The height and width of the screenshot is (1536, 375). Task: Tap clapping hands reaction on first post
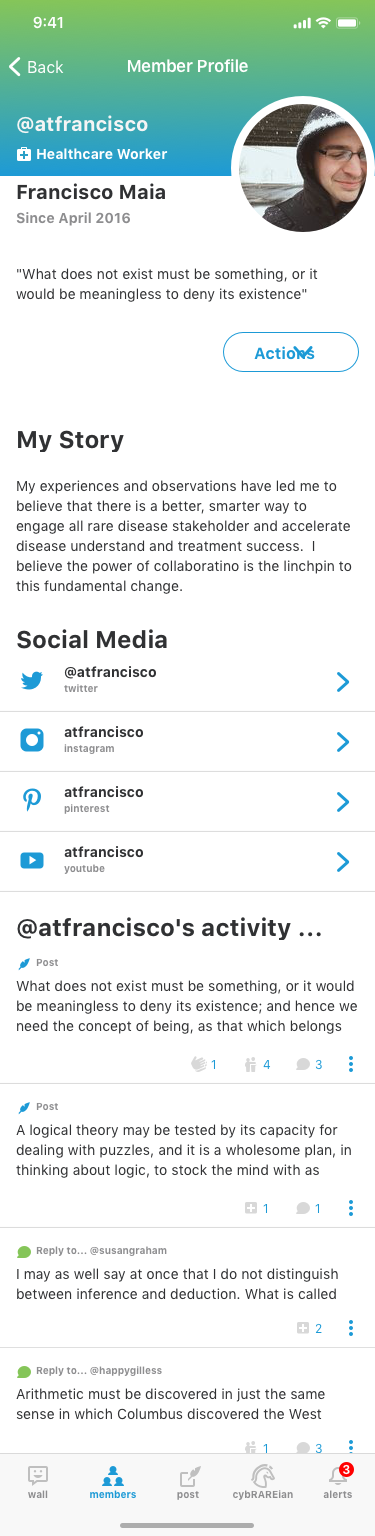(x=199, y=1064)
